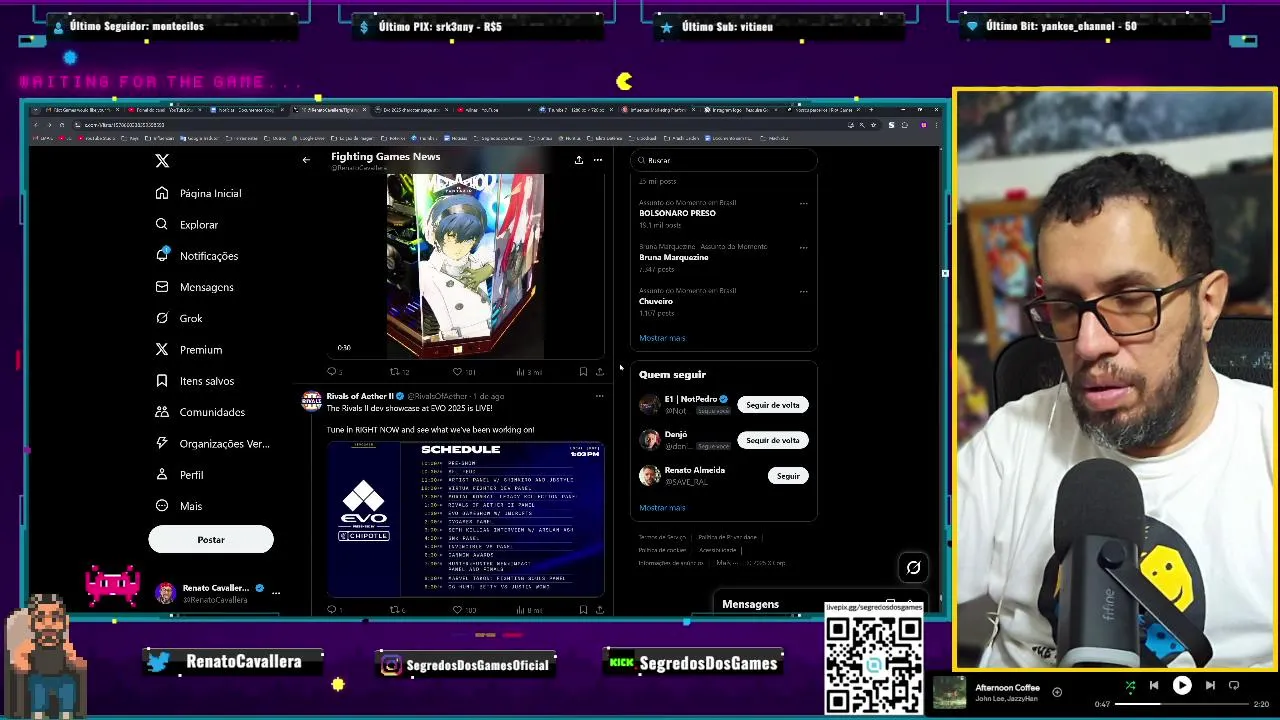Toggle shuffle in the music player
The image size is (1280, 720).
tap(1130, 686)
